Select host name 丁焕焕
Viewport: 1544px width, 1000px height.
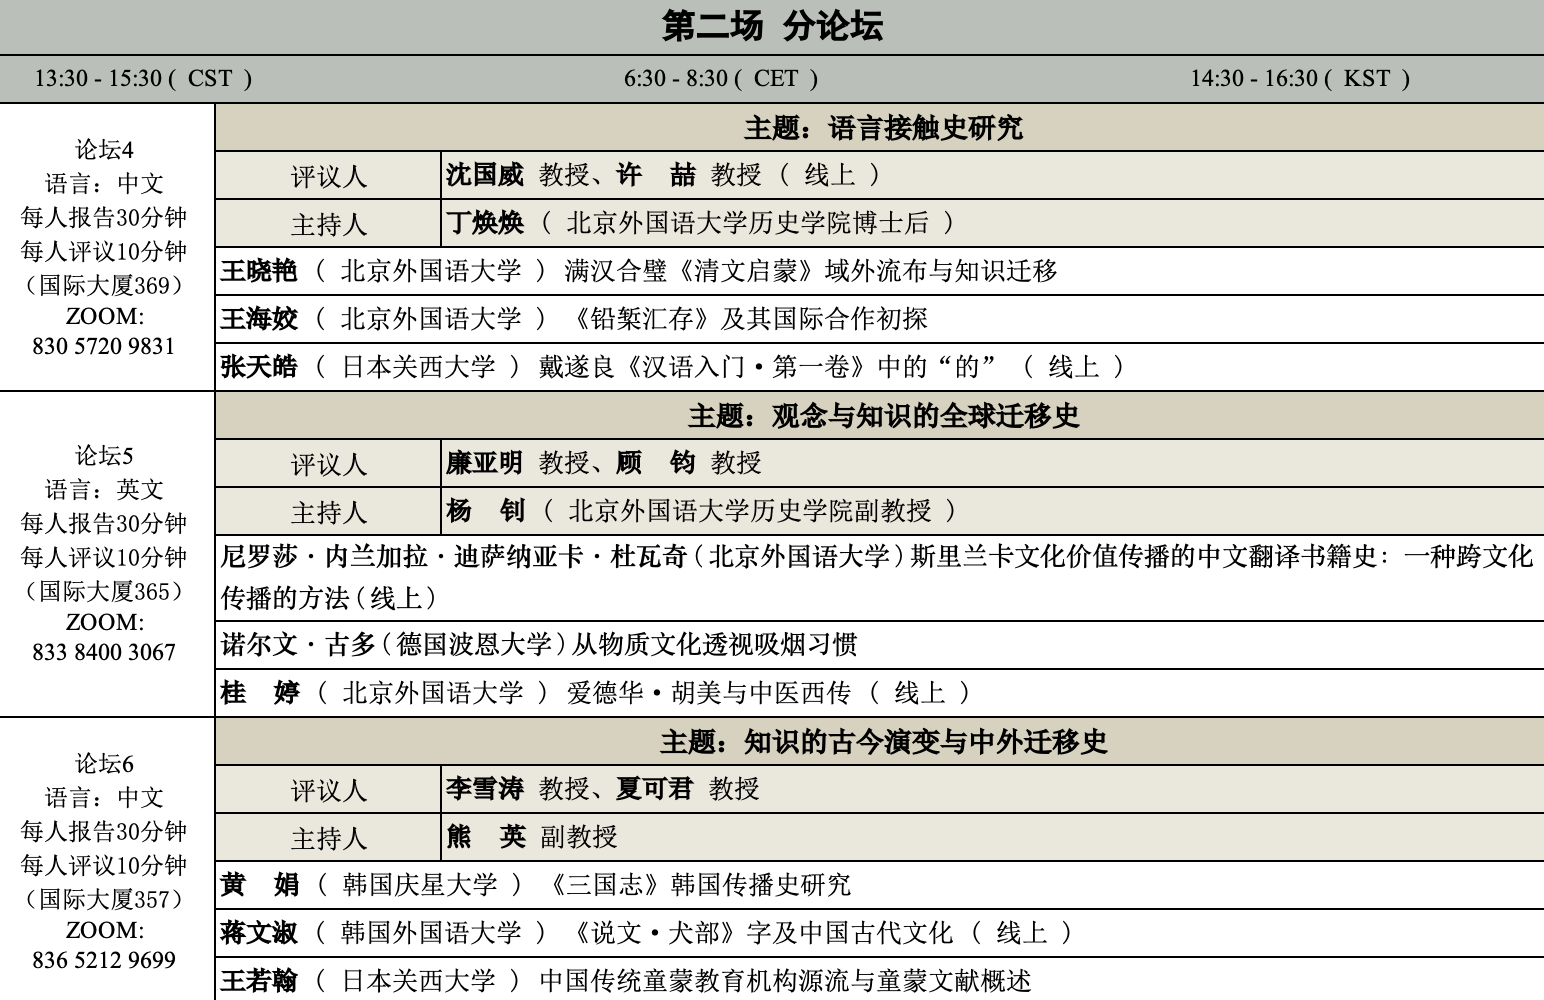pos(485,223)
